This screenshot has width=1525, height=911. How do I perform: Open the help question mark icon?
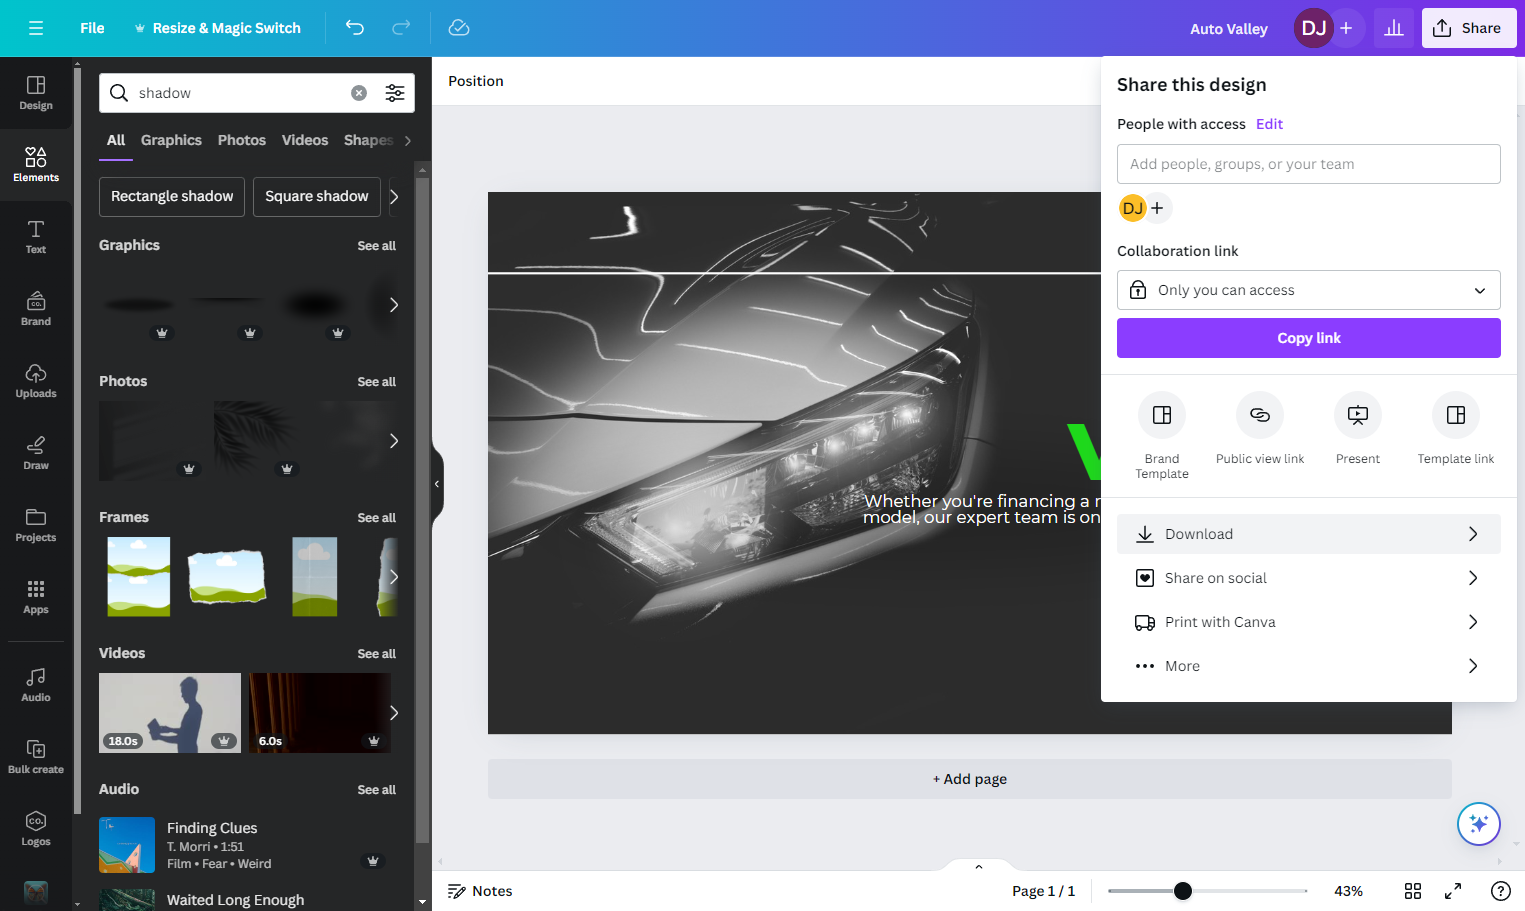pos(1501,891)
